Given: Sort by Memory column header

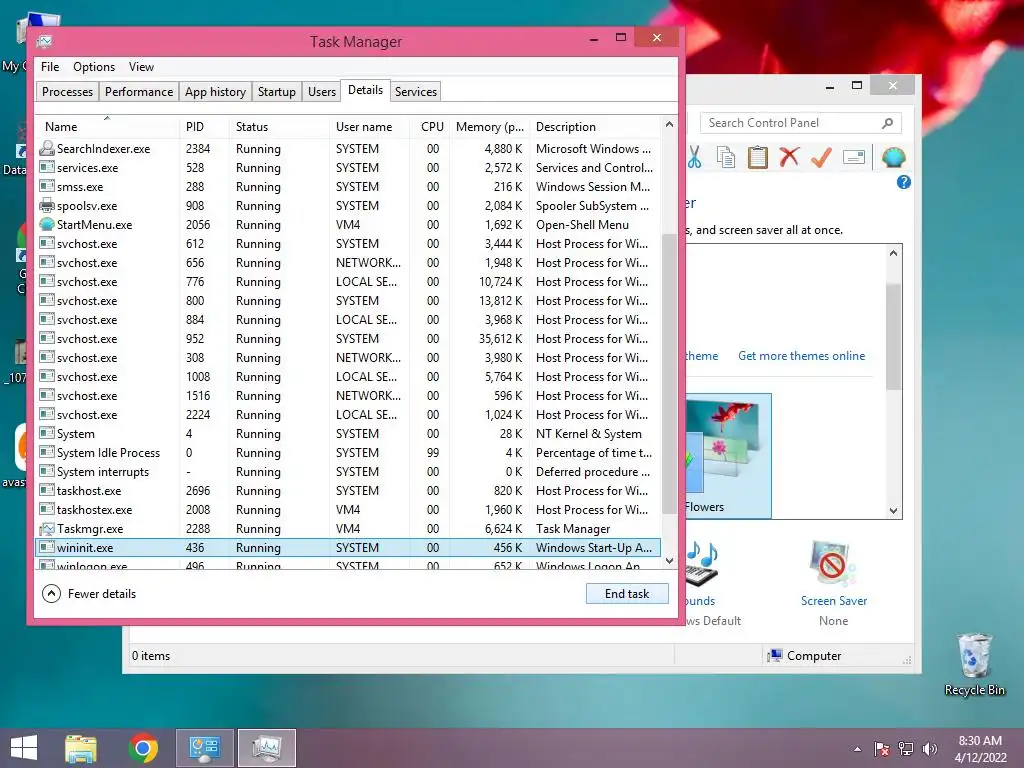Looking at the screenshot, I should [x=490, y=127].
